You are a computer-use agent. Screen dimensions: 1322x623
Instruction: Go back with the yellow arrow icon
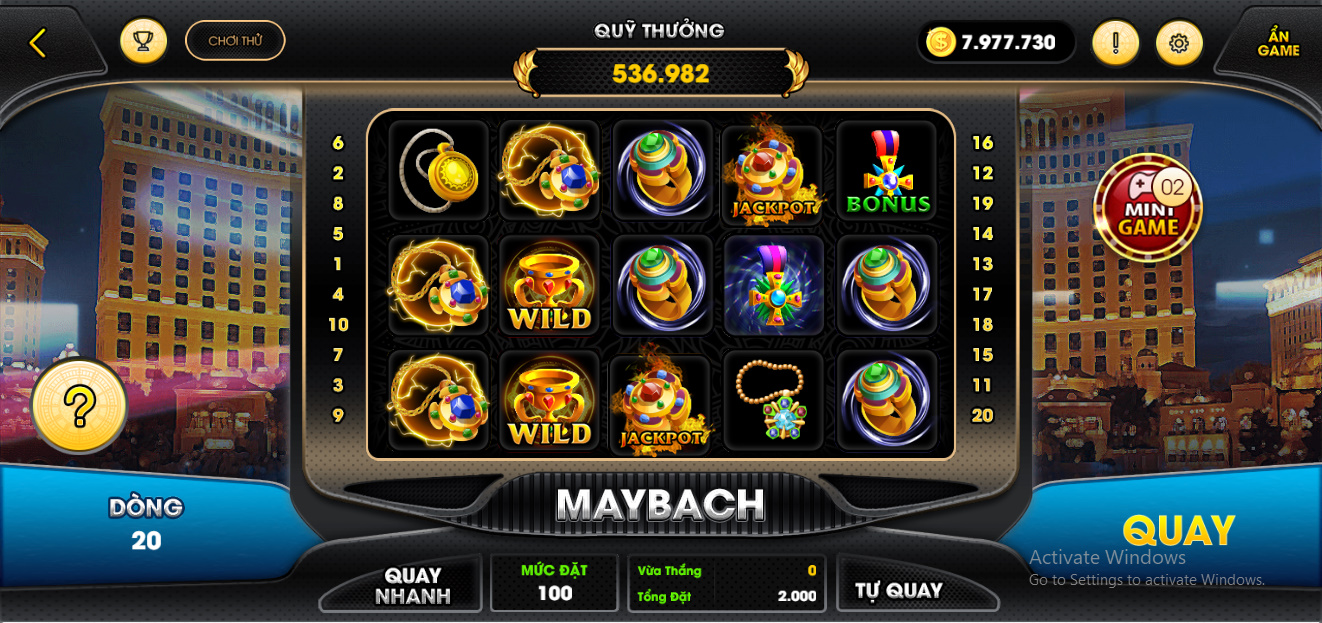[x=38, y=43]
